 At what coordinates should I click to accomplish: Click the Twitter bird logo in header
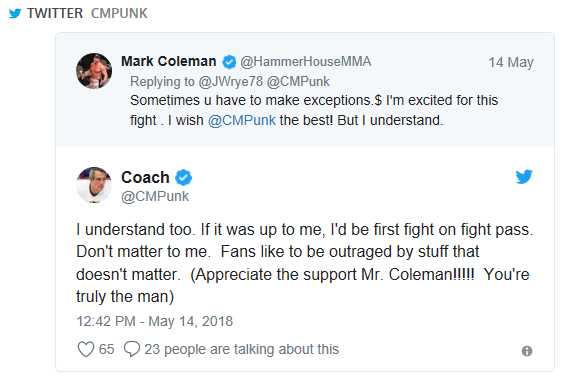(15, 14)
